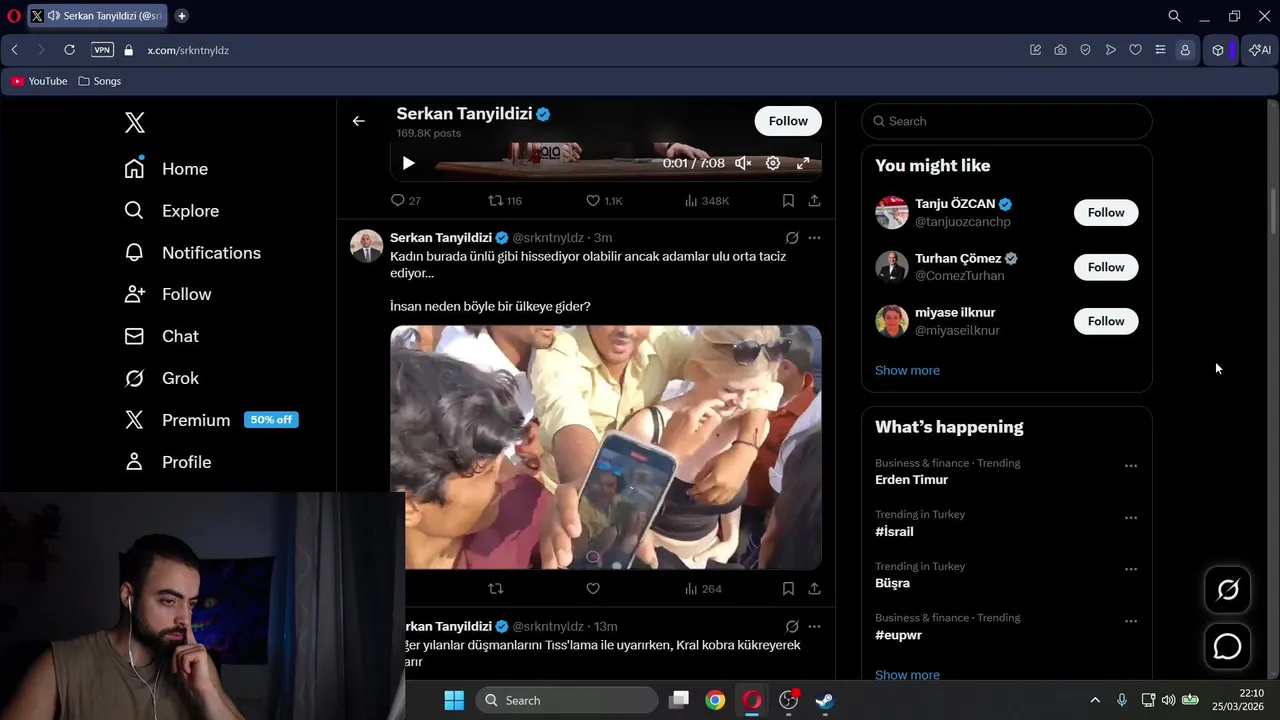Open Grok actions on the 3m post
1280x720 pixels.
click(792, 238)
